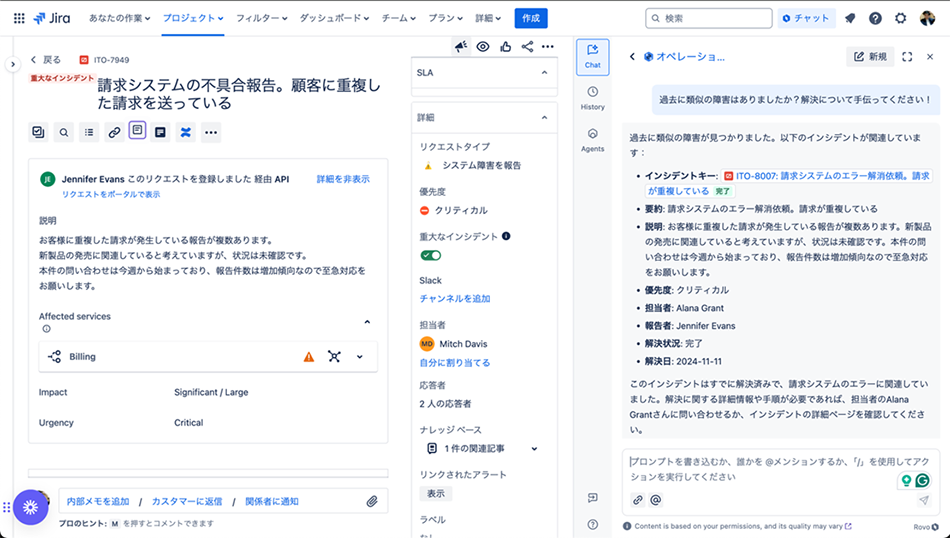Click the mention @ icon in the chat input
The image size is (950, 538).
tap(656, 500)
